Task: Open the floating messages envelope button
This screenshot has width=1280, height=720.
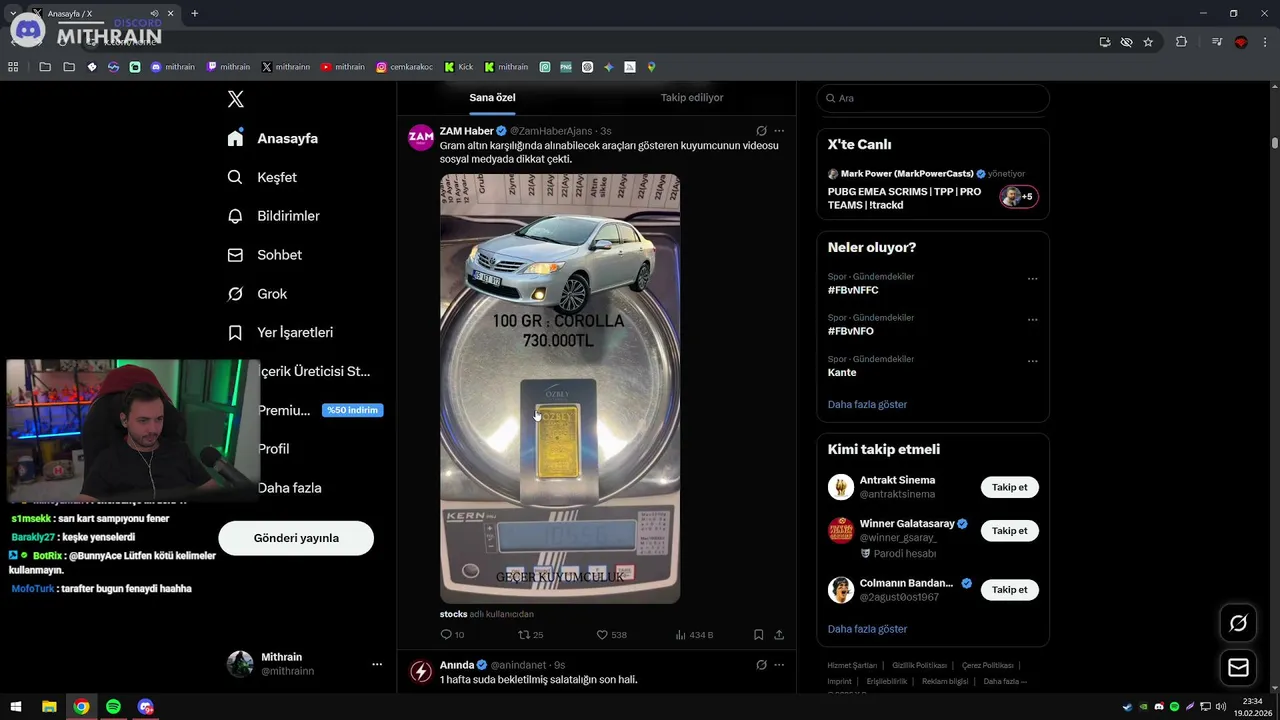Action: 1238,667
